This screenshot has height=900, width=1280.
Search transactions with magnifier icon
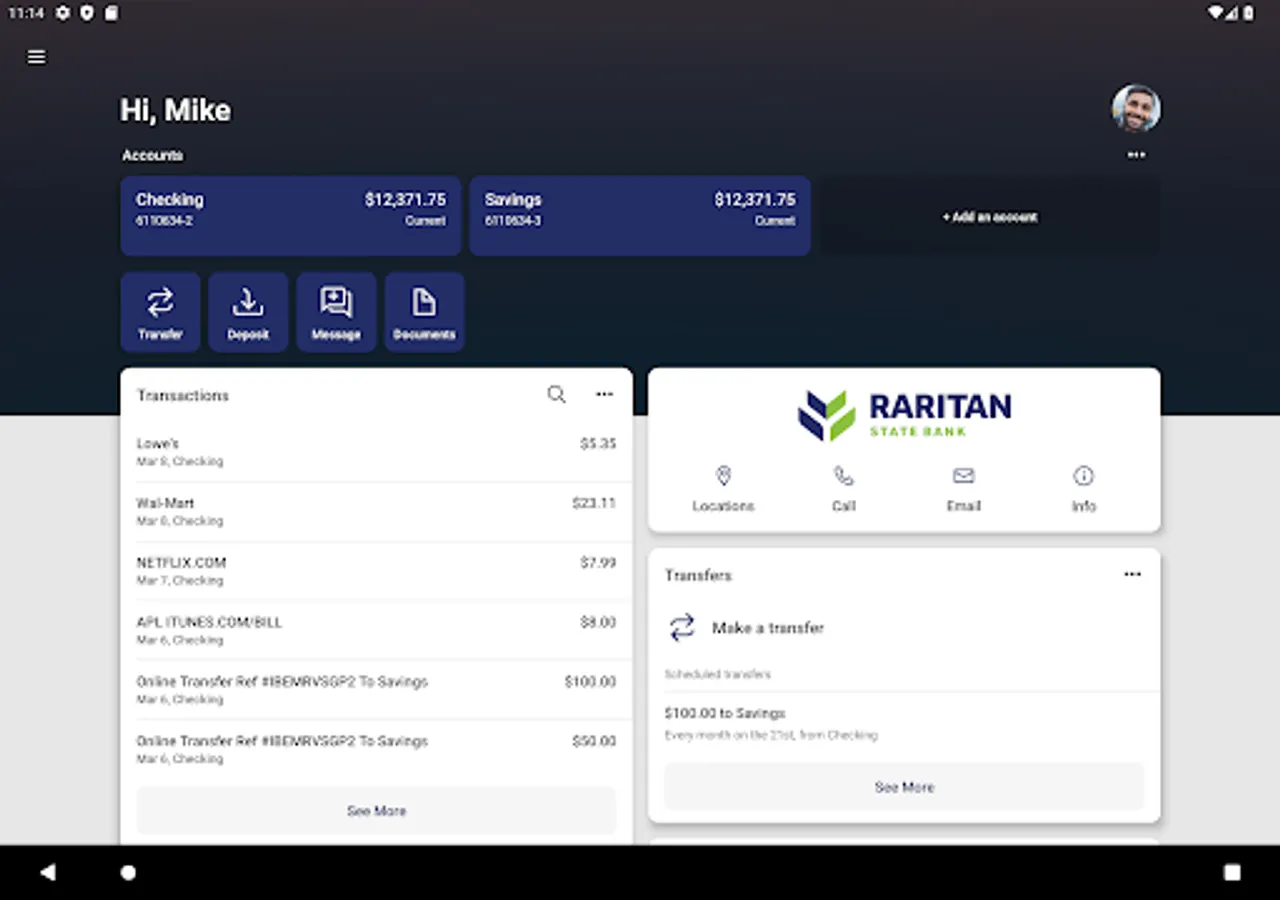click(x=557, y=395)
